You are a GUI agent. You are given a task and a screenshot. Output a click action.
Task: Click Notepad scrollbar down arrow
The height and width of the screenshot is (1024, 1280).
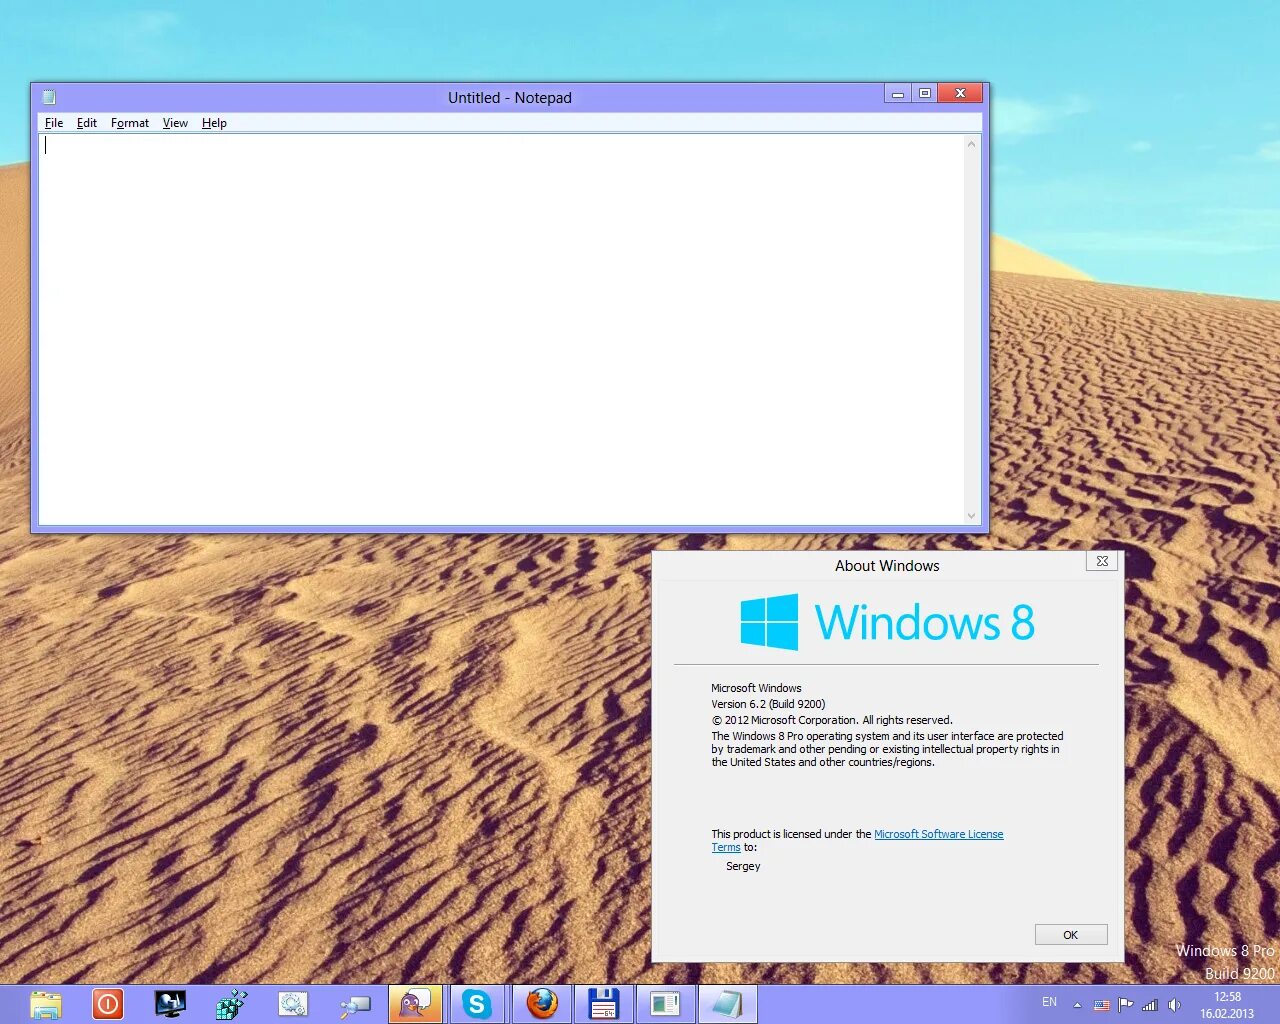(971, 516)
